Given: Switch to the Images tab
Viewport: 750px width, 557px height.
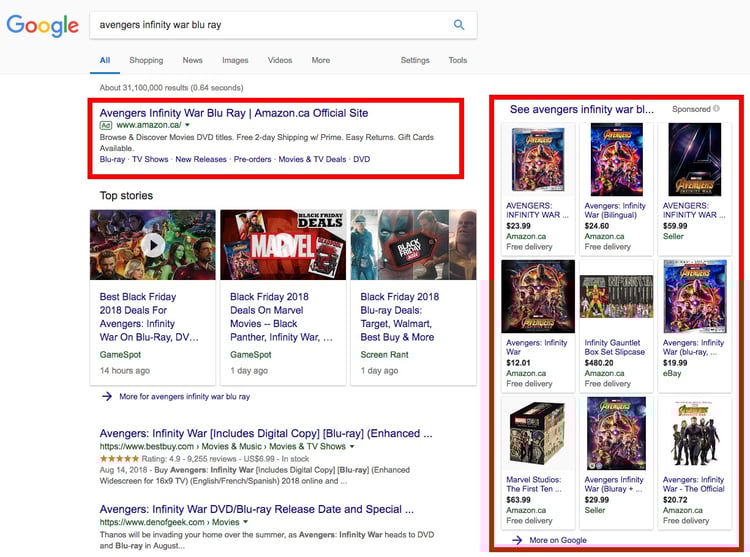Looking at the screenshot, I should [235, 60].
